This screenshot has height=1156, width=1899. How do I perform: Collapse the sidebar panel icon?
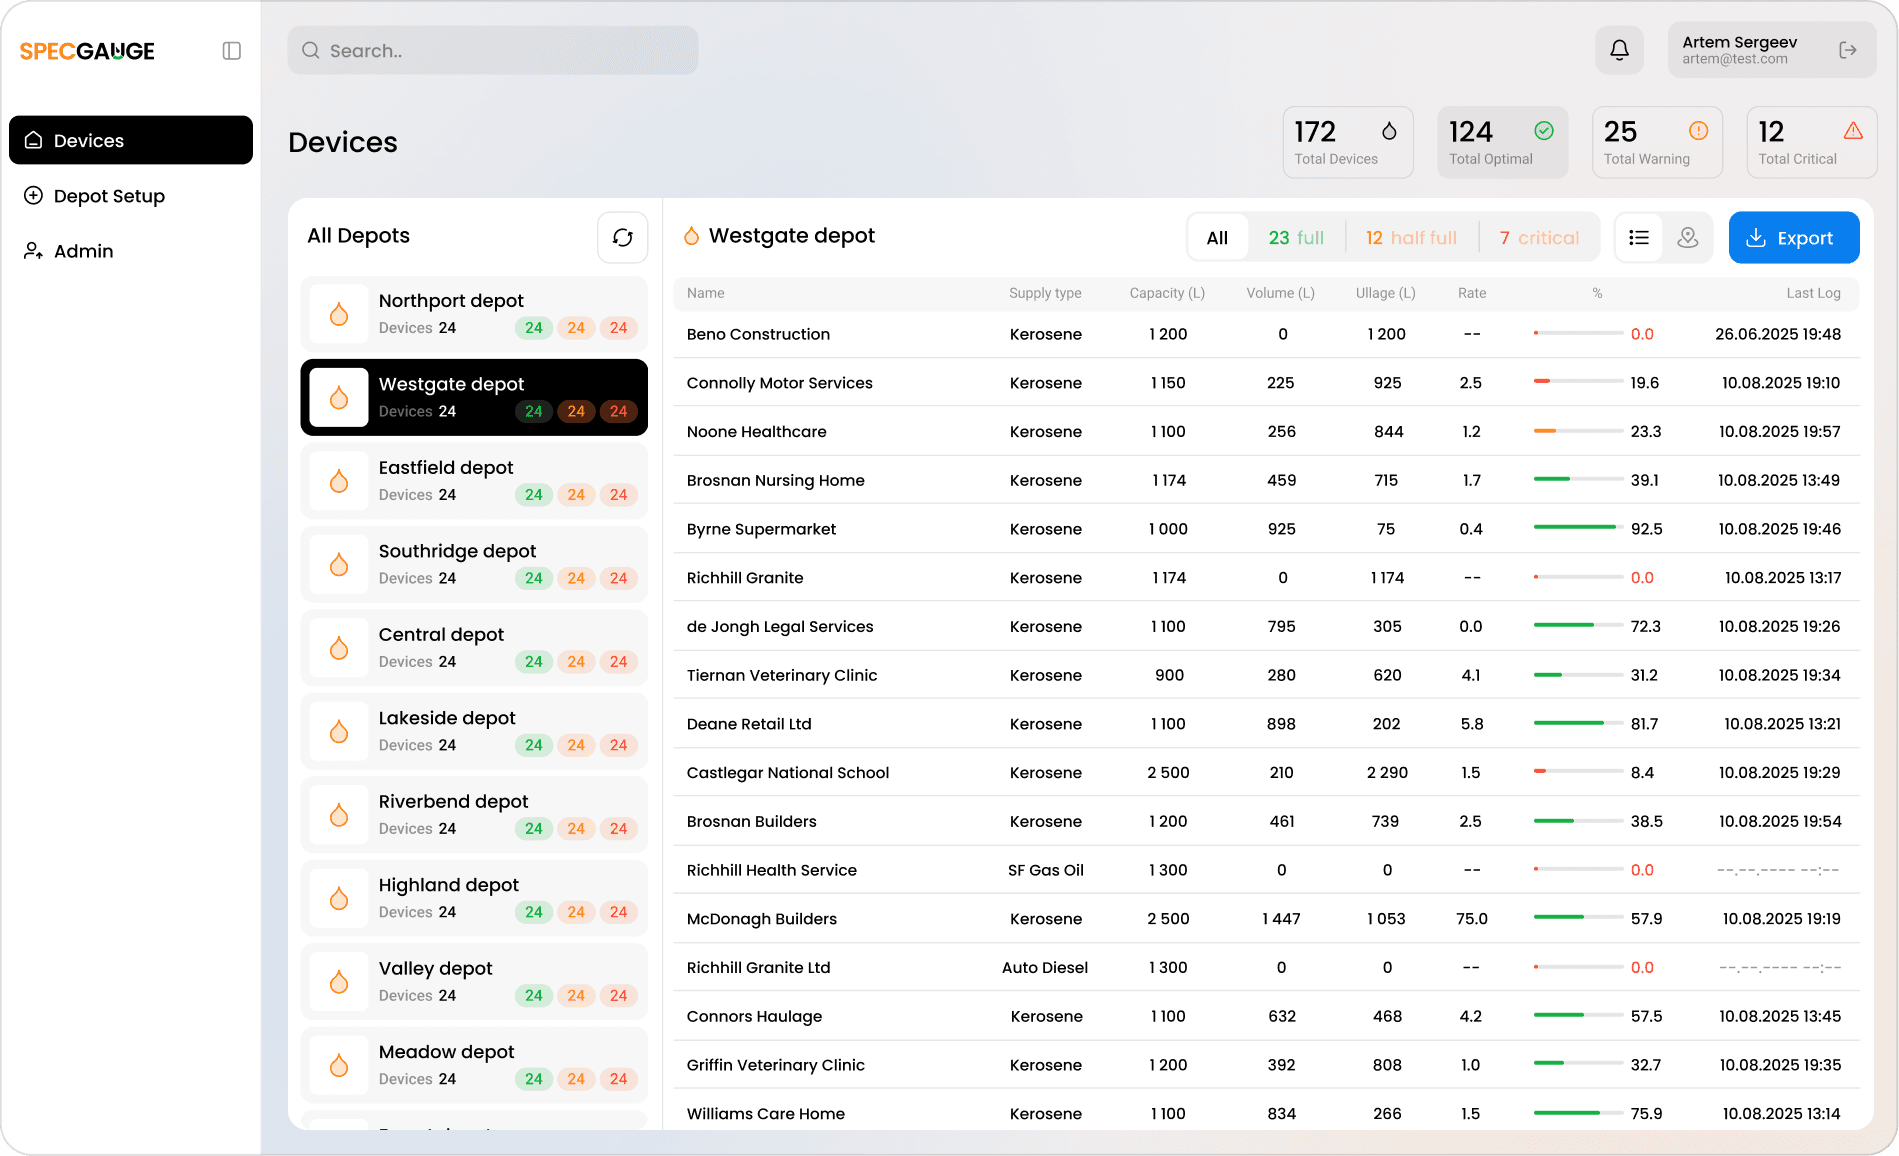(x=231, y=51)
